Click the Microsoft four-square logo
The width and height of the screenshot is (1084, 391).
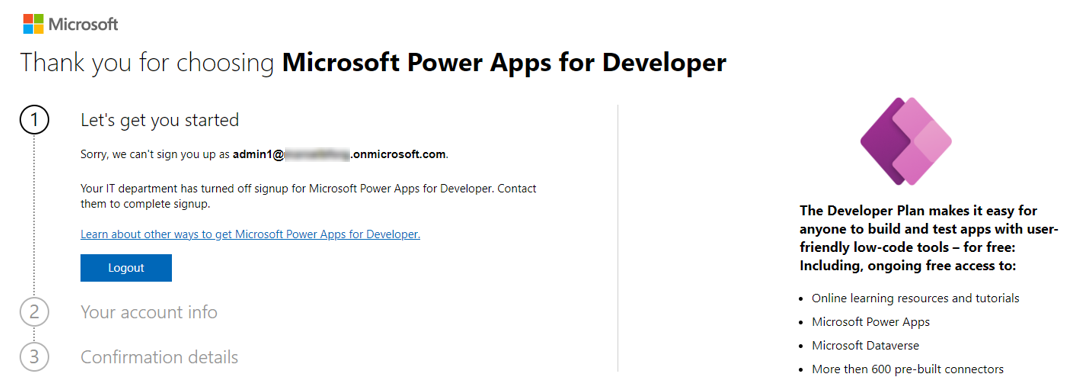point(33,24)
